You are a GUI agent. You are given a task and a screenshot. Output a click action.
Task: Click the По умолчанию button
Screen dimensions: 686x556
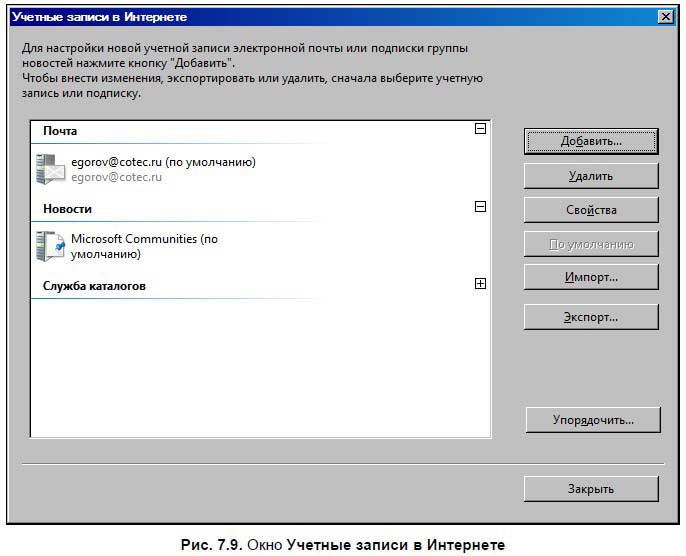(x=591, y=244)
